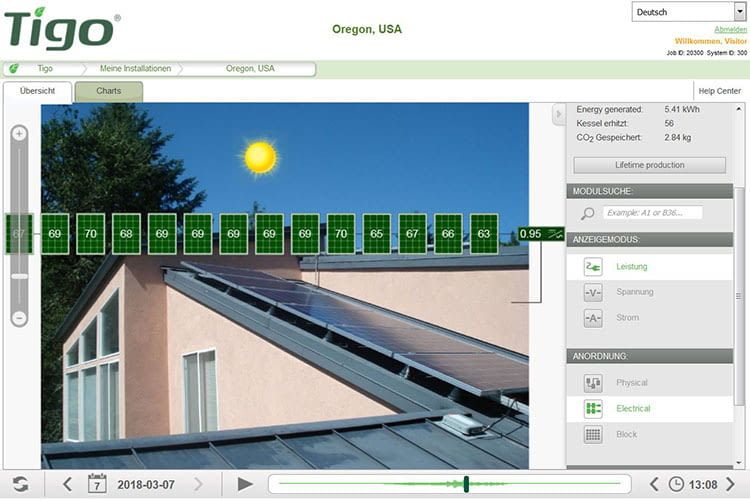Open Oregon, USA breadcrumb
The image size is (750, 500).
[250, 68]
